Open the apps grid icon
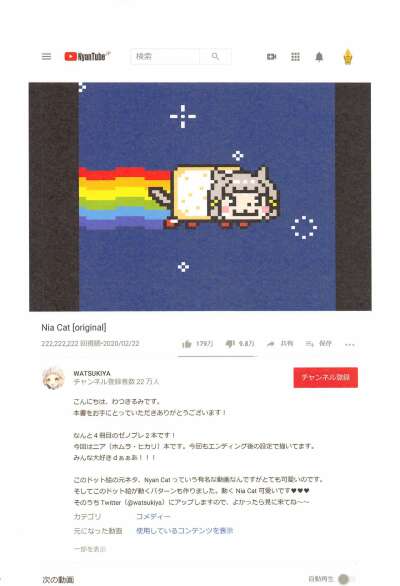 click(295, 57)
